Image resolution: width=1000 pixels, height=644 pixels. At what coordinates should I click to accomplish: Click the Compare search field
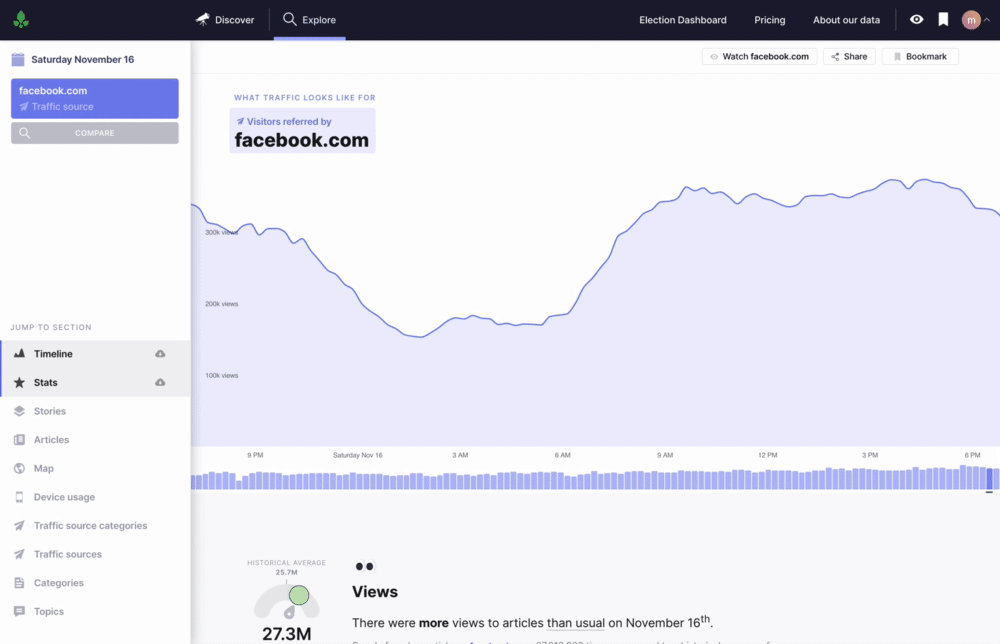(94, 132)
